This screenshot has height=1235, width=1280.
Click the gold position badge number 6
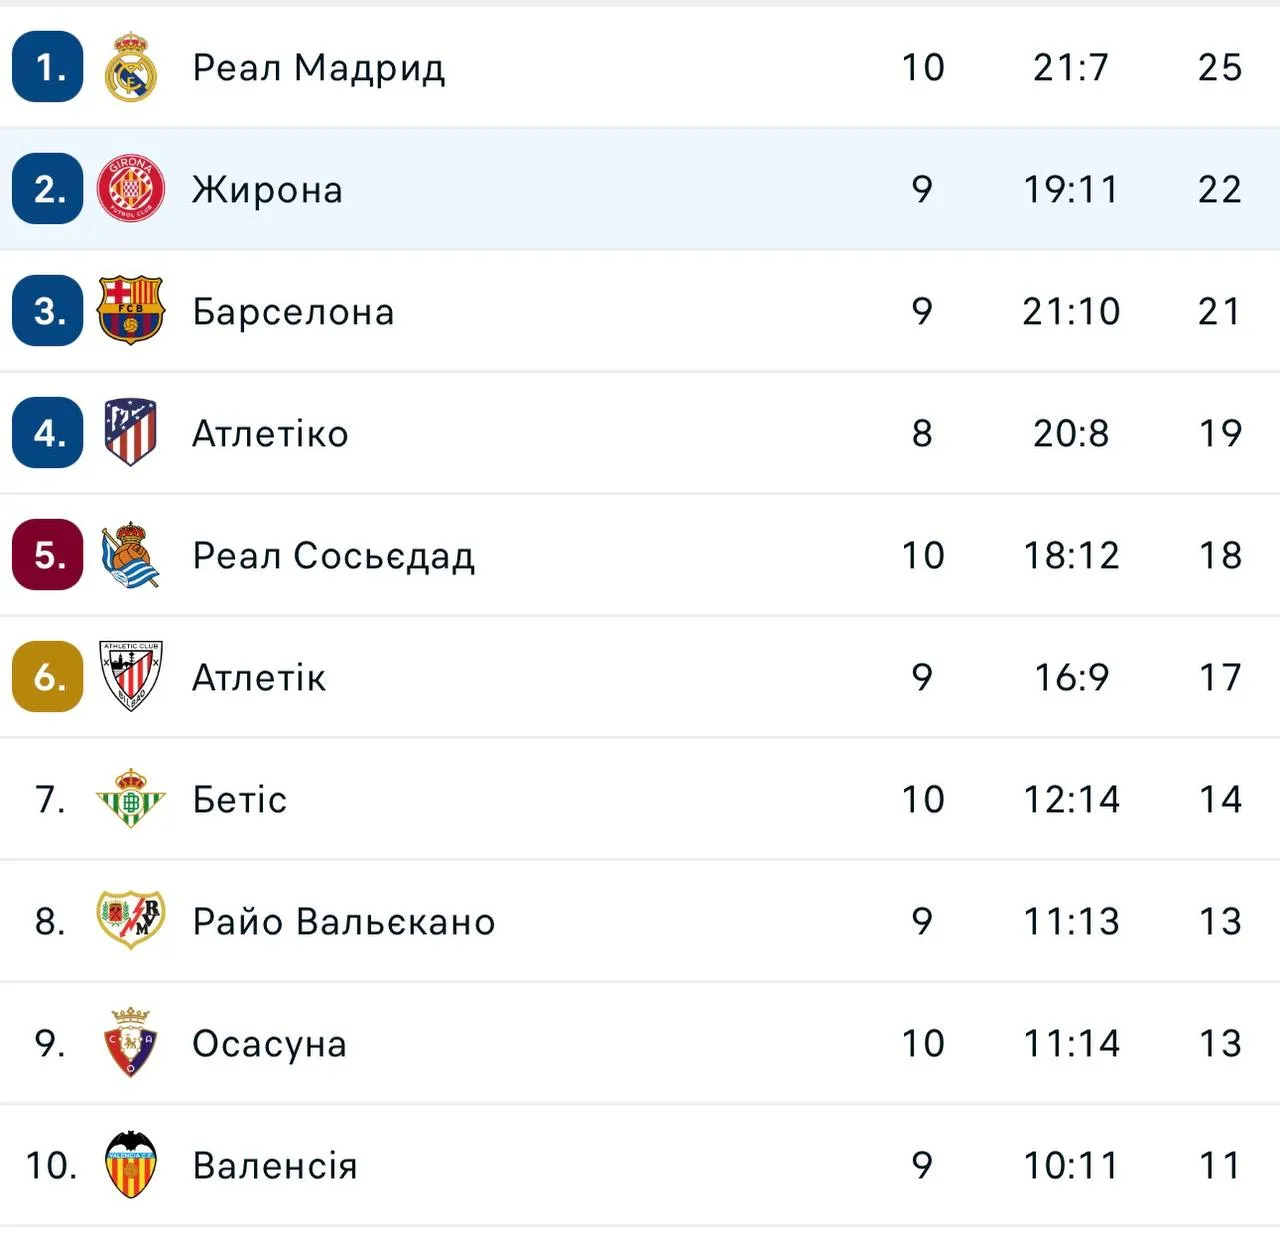[x=48, y=677]
